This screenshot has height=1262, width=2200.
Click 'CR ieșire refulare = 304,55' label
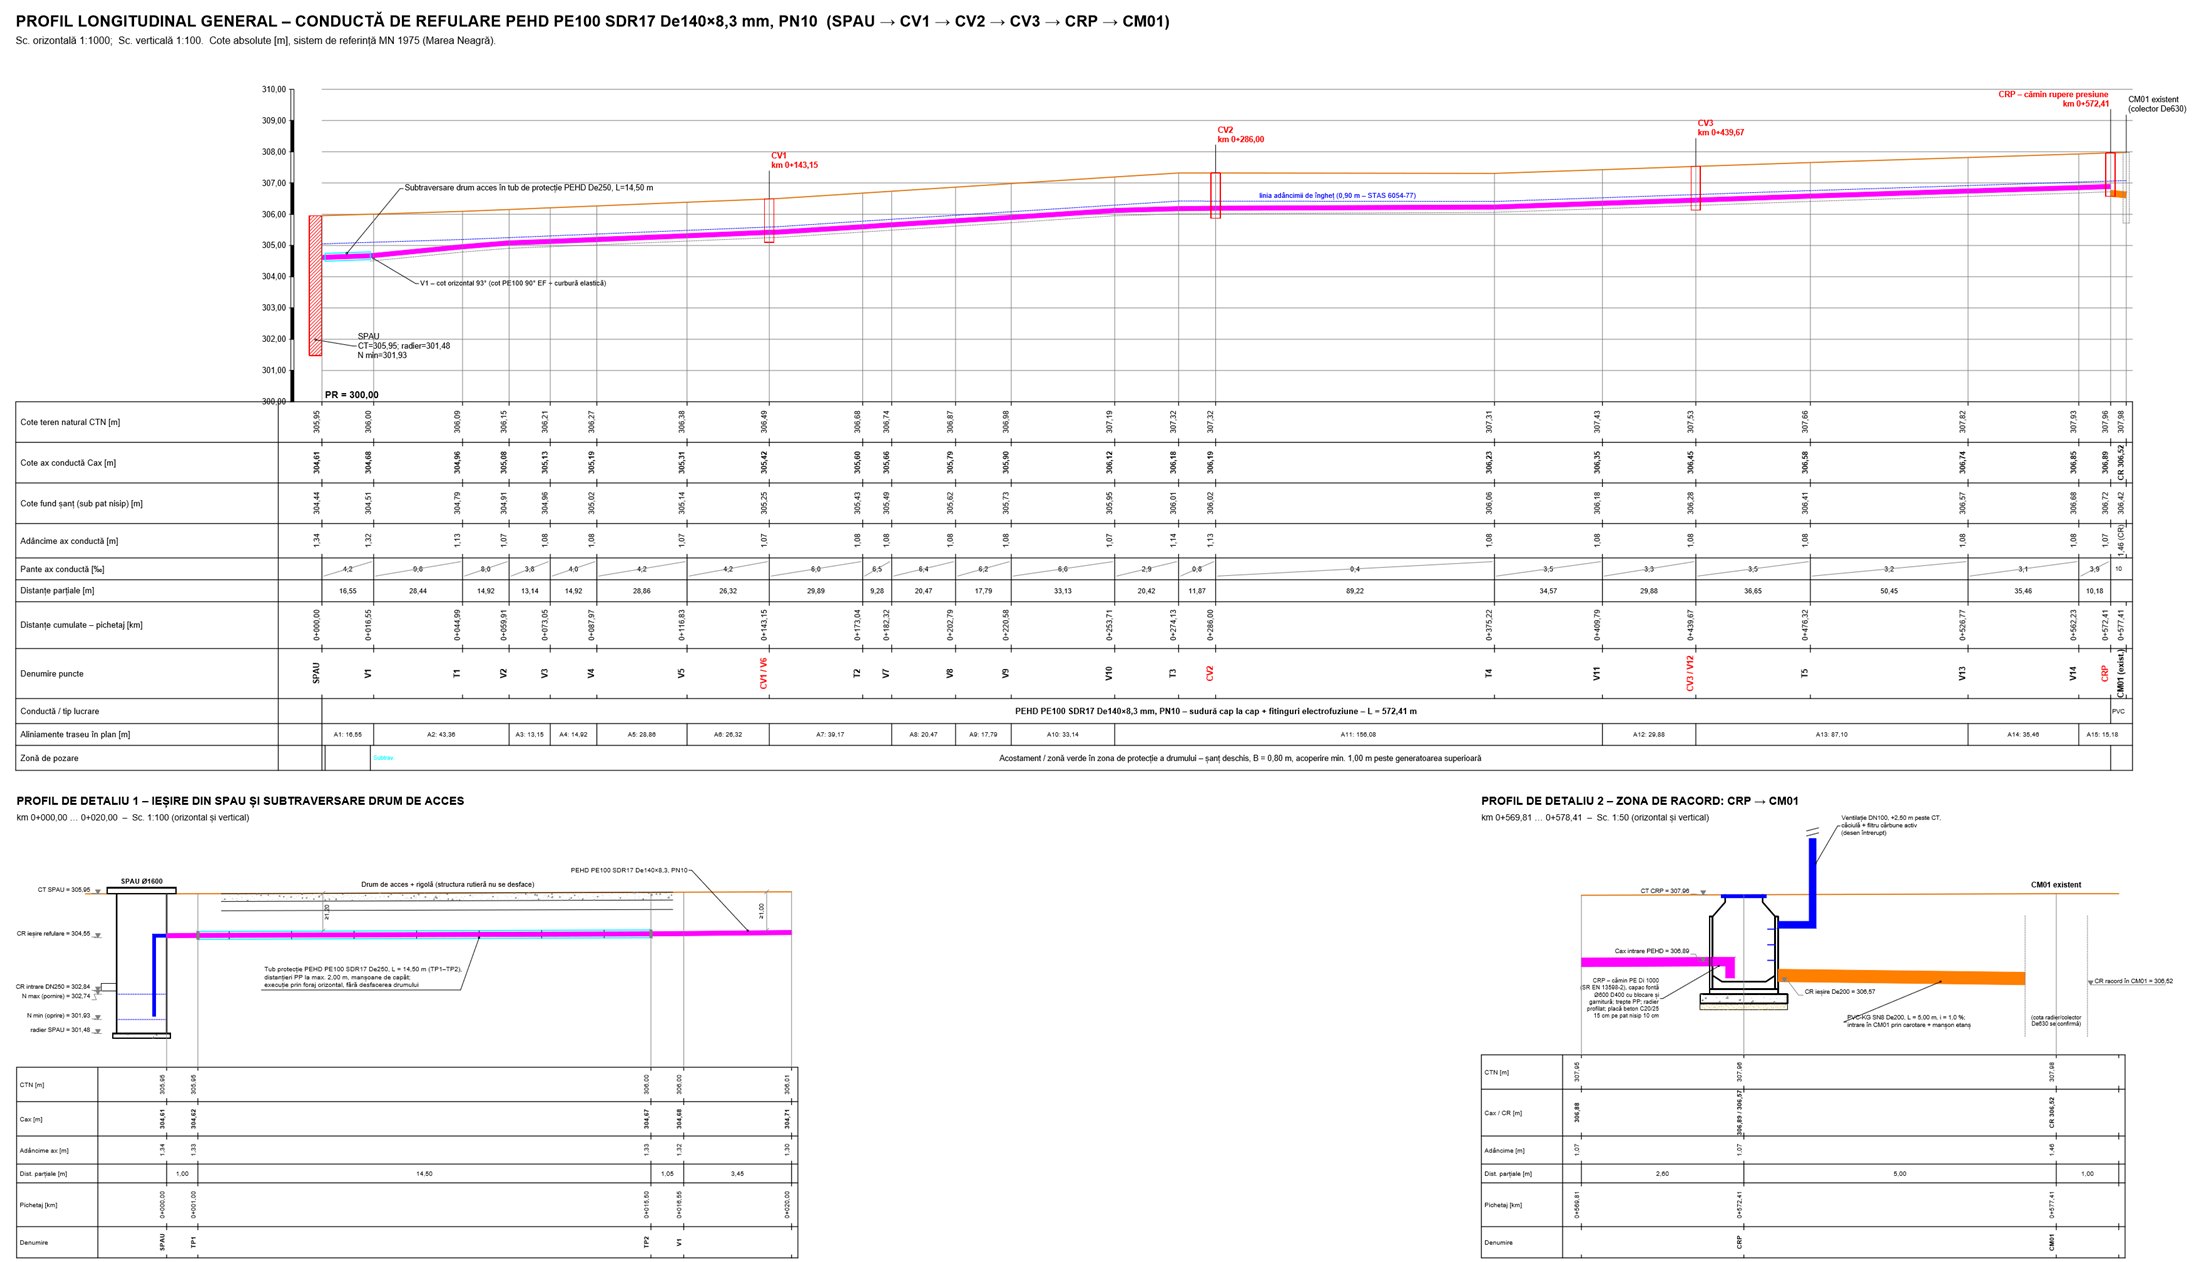pyautogui.click(x=53, y=934)
